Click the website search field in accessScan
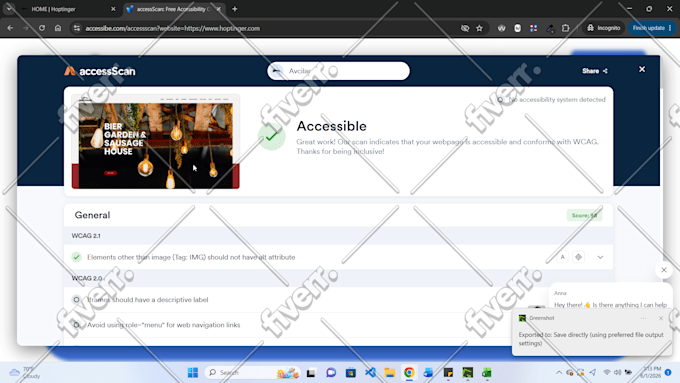This screenshot has width=680, height=383. pyautogui.click(x=338, y=71)
